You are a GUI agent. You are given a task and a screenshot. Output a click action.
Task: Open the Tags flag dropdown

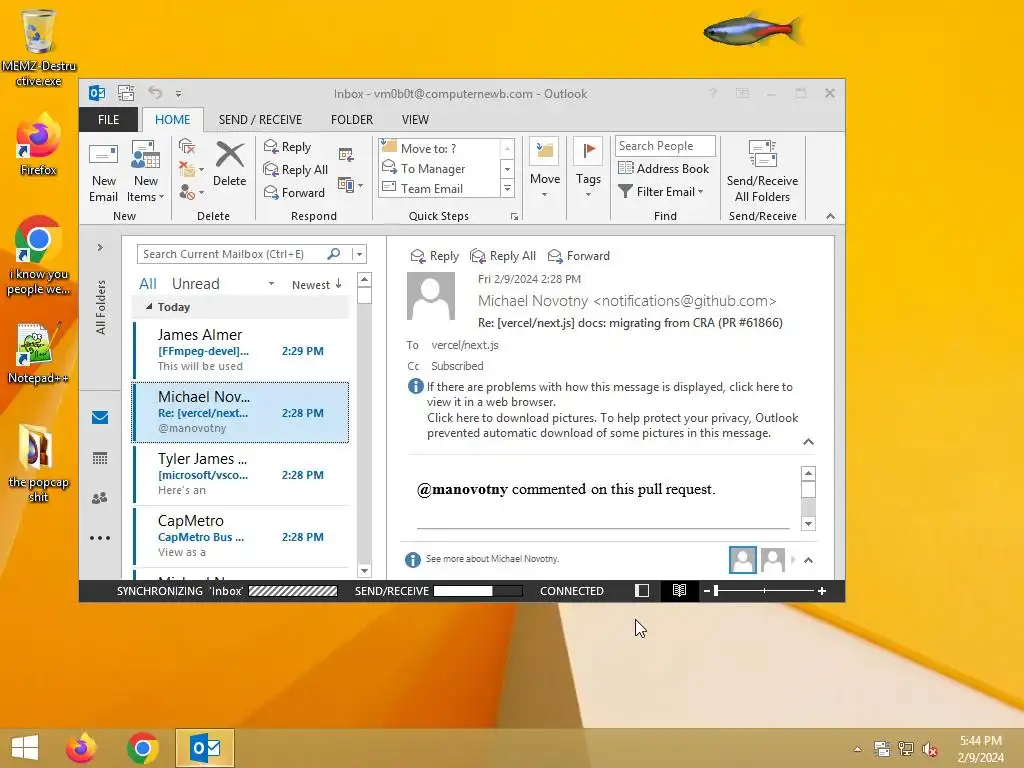click(588, 168)
